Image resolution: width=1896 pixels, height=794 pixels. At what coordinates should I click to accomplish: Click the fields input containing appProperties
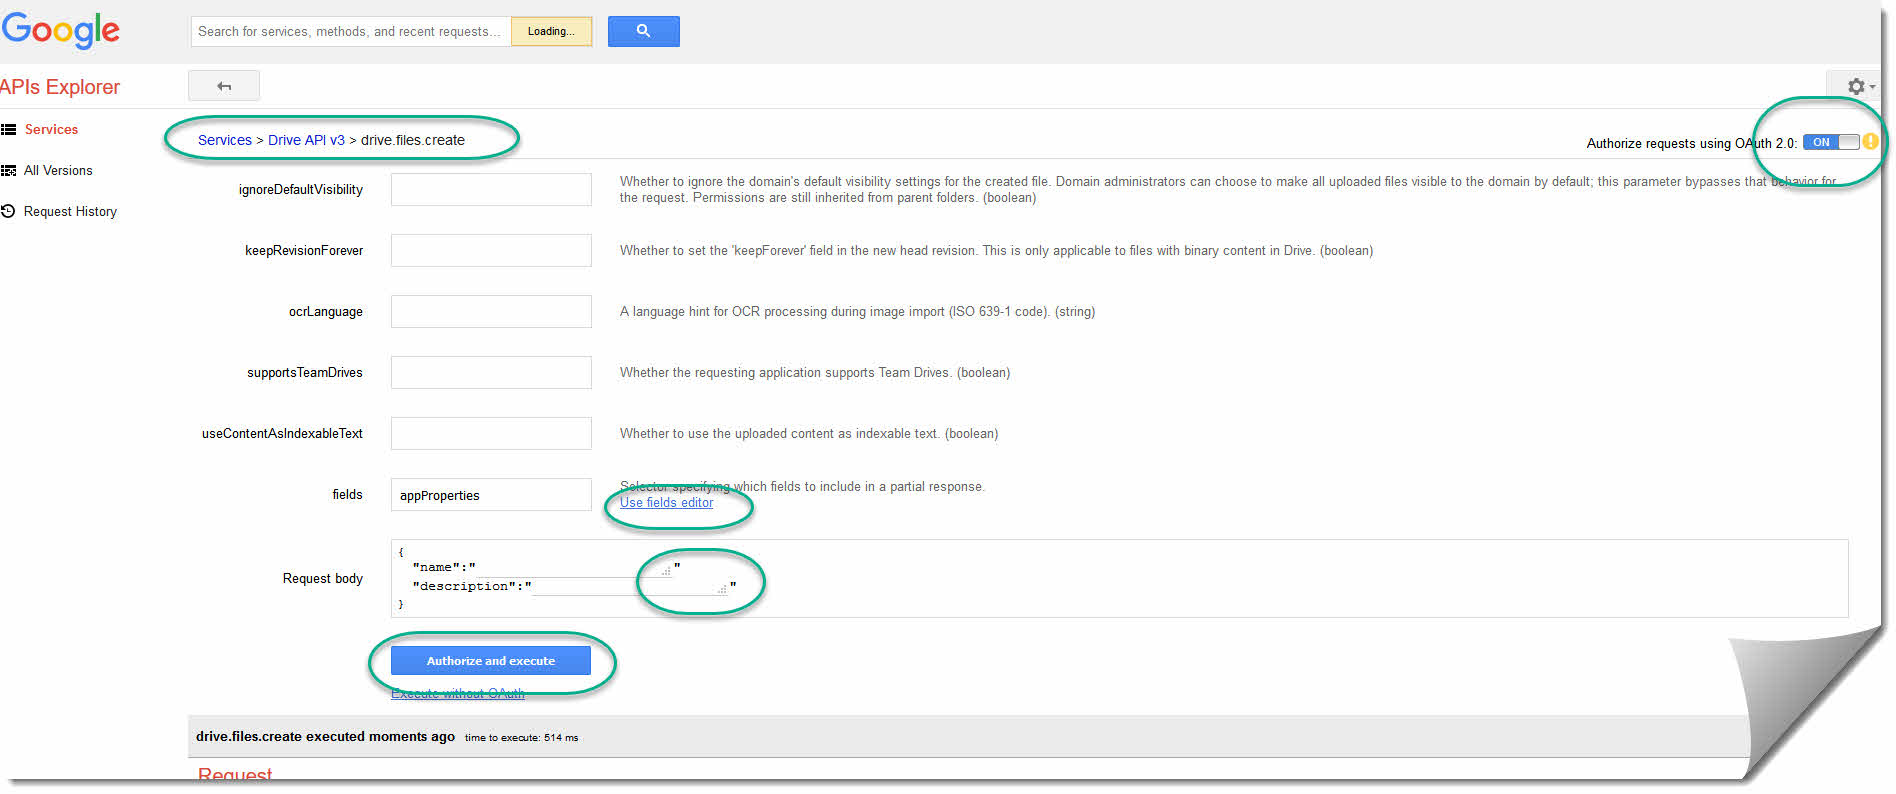click(491, 495)
